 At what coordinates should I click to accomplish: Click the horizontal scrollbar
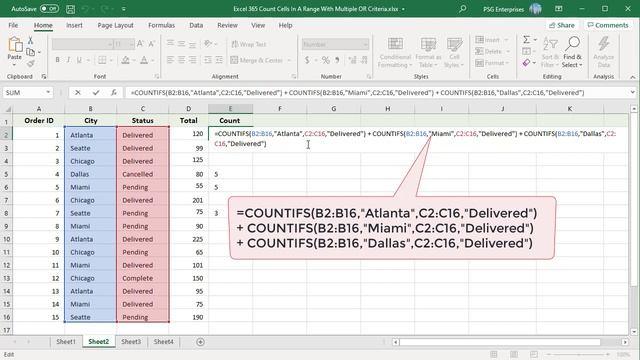point(500,342)
